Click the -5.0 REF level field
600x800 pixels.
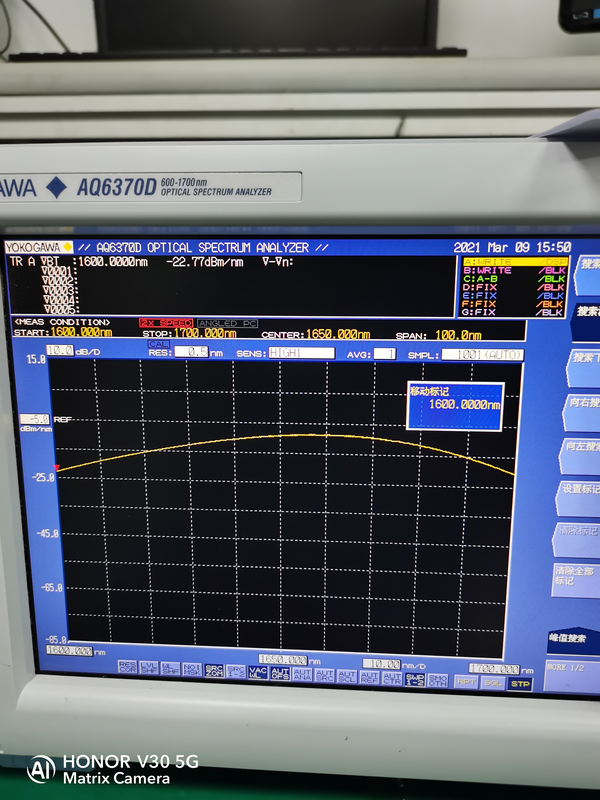coord(35,419)
